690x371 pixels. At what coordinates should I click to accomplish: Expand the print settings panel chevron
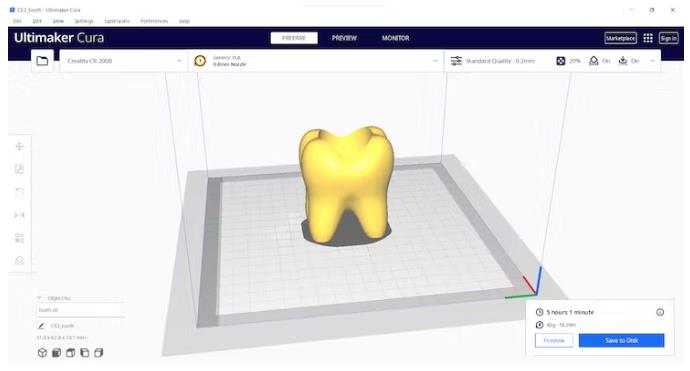[x=652, y=61]
